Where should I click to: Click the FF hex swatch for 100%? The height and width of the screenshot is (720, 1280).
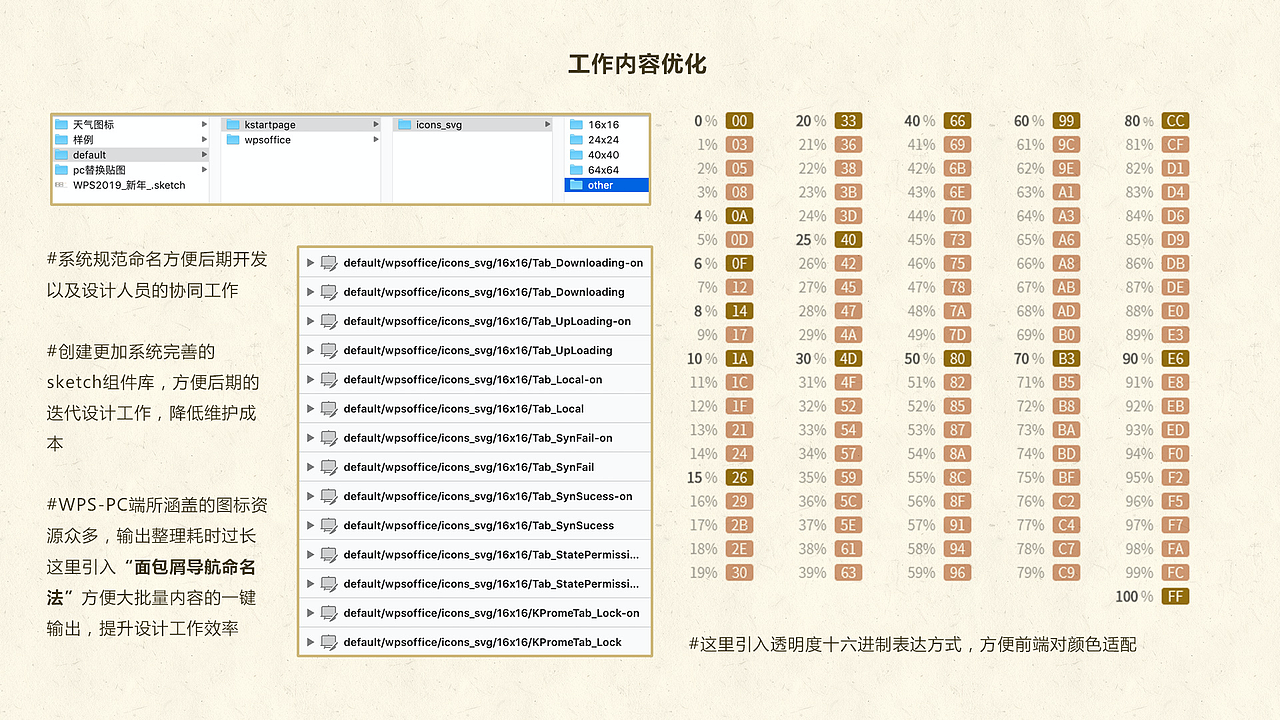coord(1175,597)
